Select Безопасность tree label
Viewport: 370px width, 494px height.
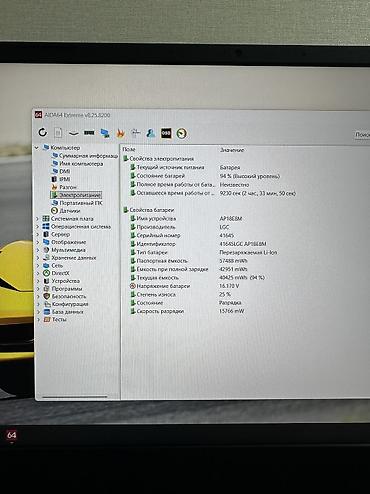(69, 296)
